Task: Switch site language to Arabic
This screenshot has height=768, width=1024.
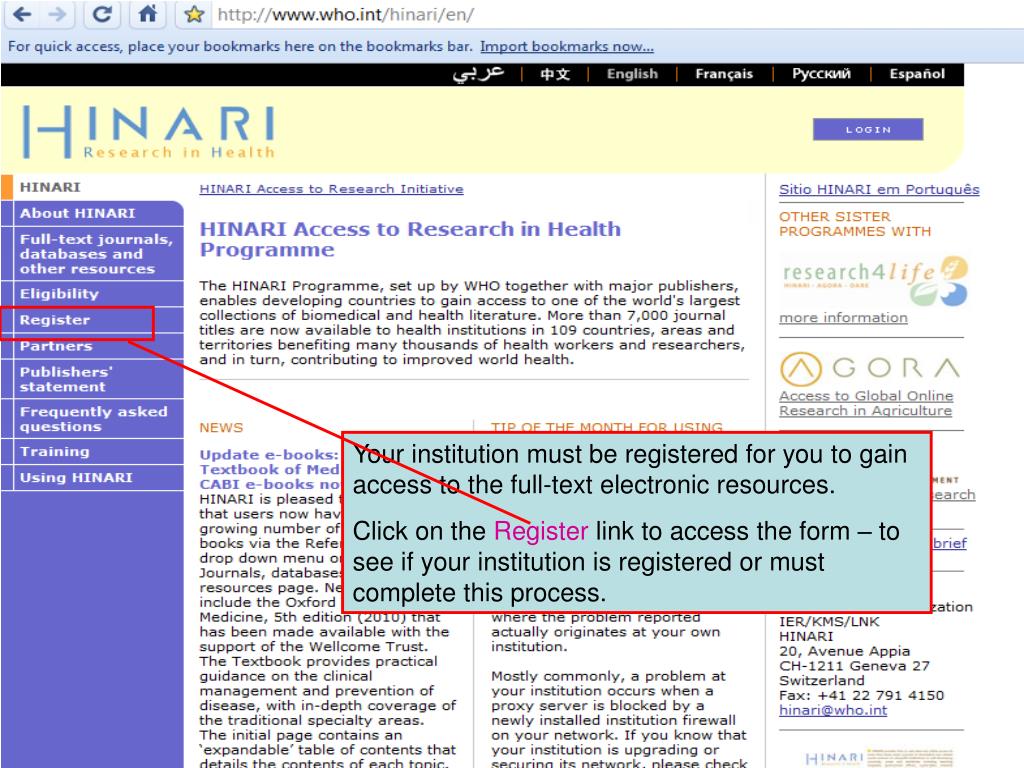Action: [x=479, y=74]
